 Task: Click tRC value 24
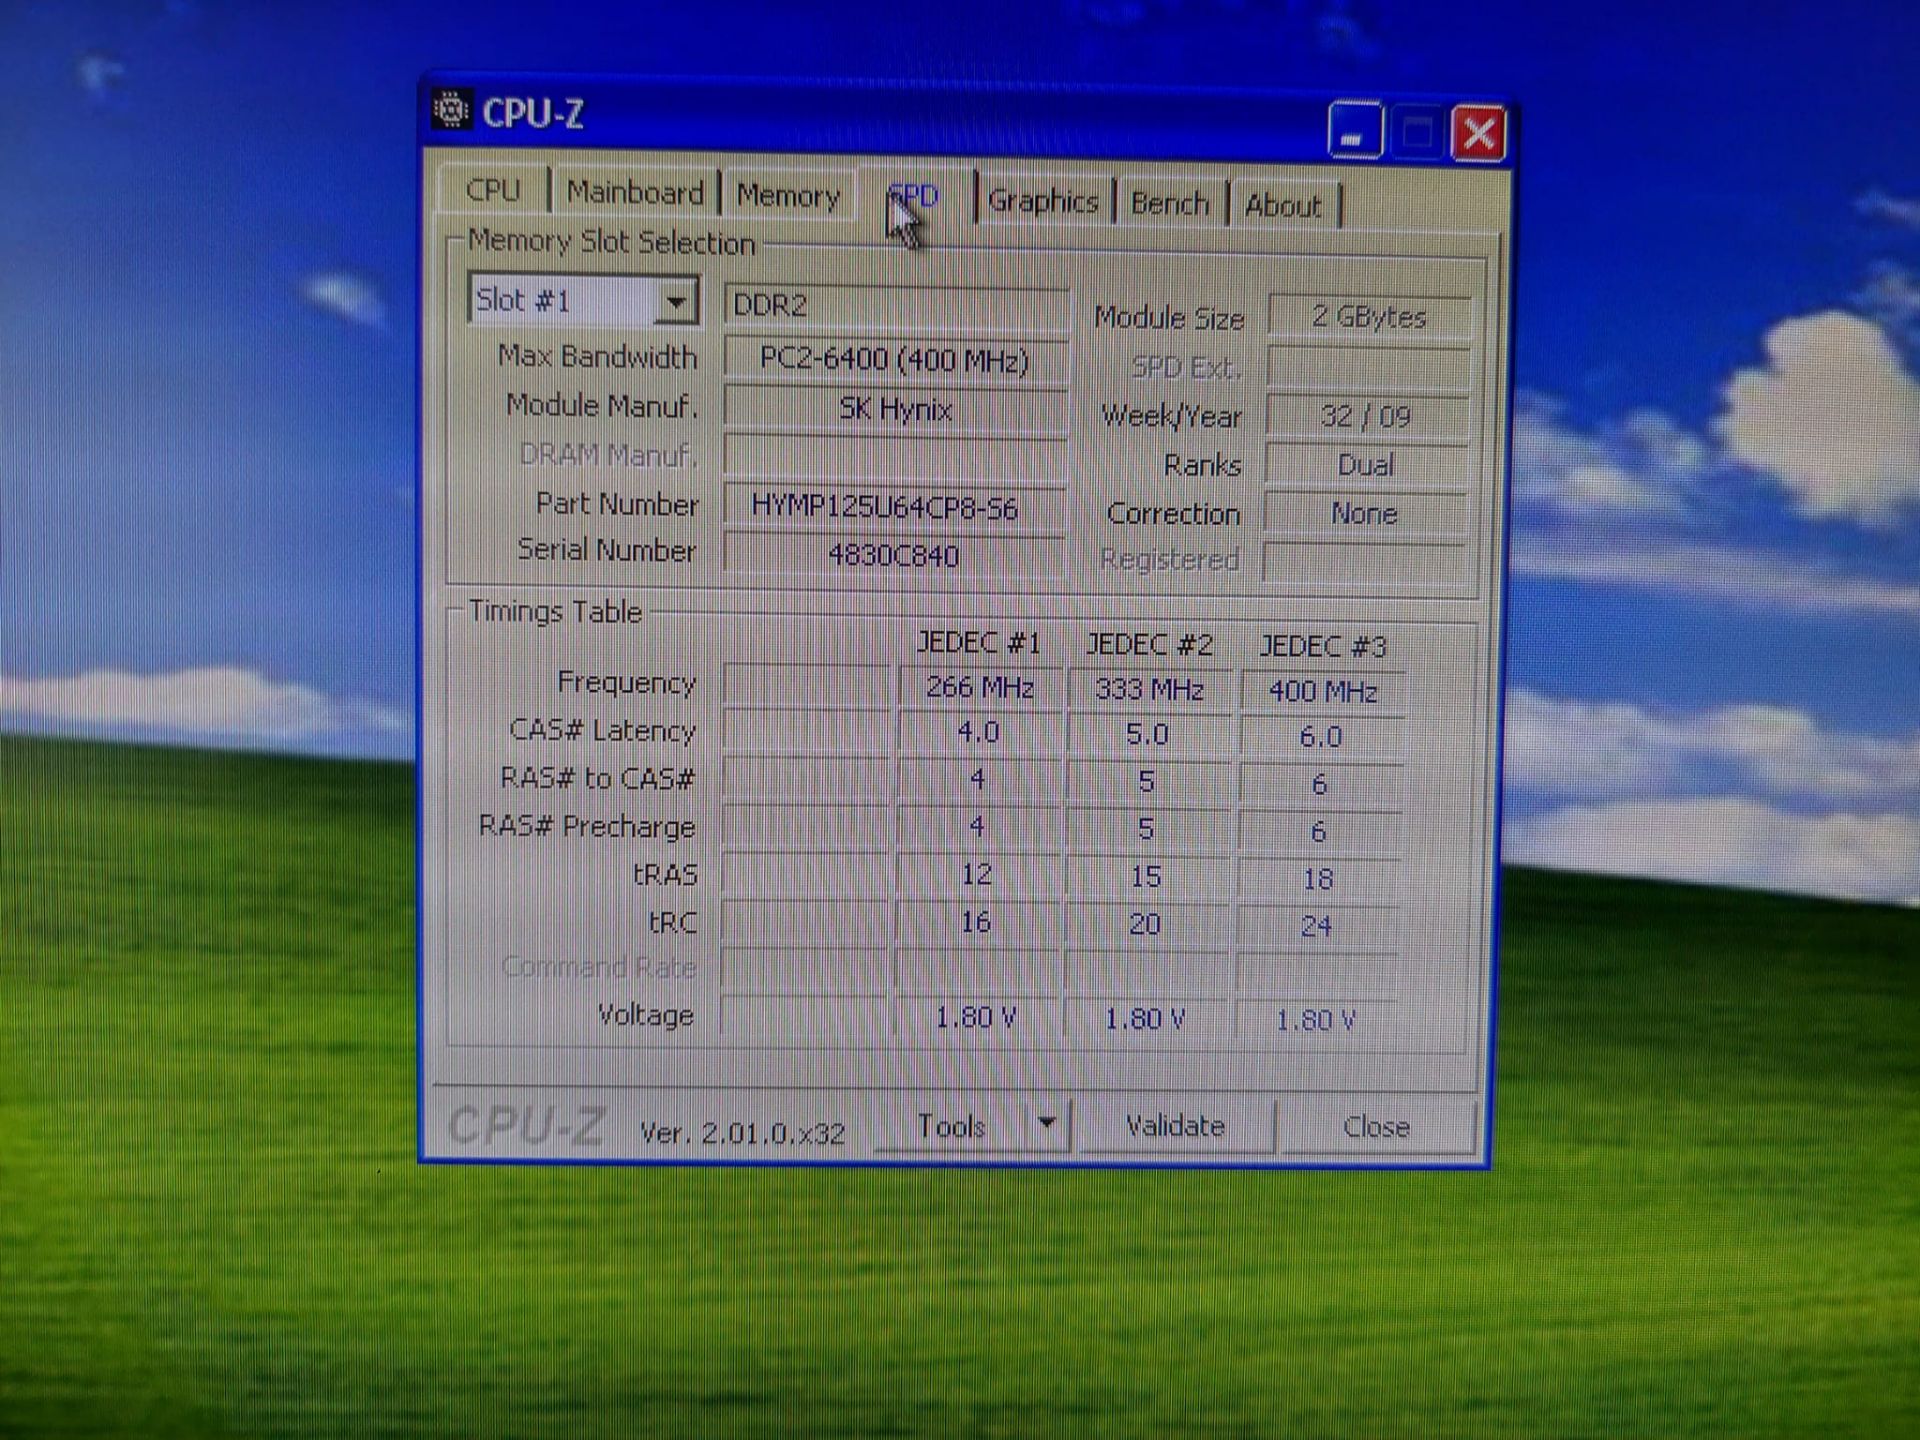pos(1317,926)
